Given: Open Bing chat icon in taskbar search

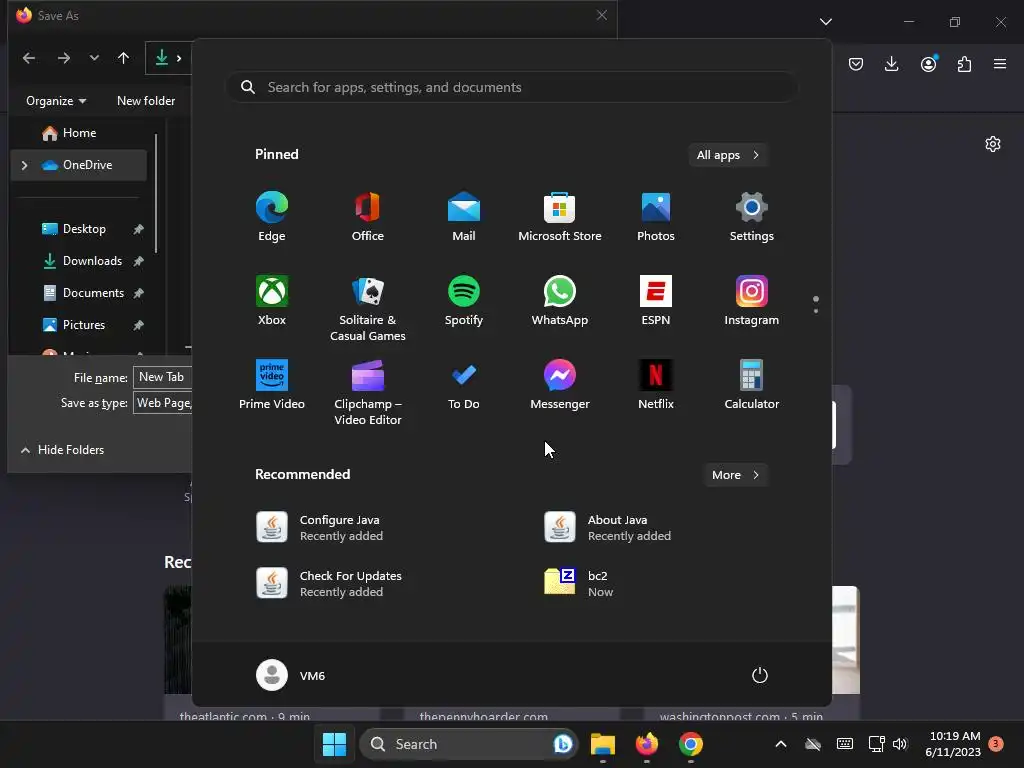Looking at the screenshot, I should pos(563,744).
